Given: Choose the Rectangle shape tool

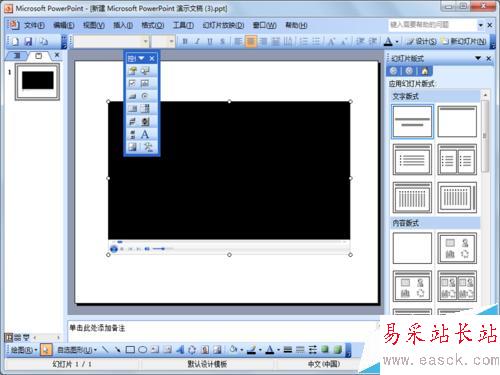Looking at the screenshot, I should point(130,350).
